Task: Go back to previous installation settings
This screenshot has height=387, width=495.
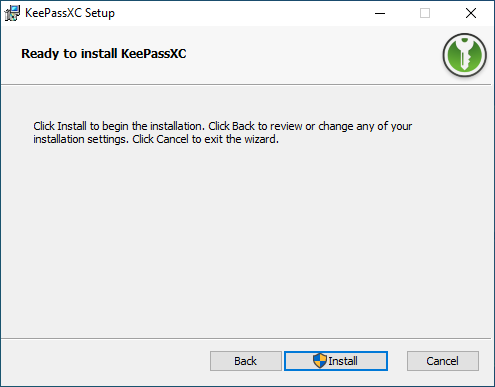Action: [x=246, y=361]
